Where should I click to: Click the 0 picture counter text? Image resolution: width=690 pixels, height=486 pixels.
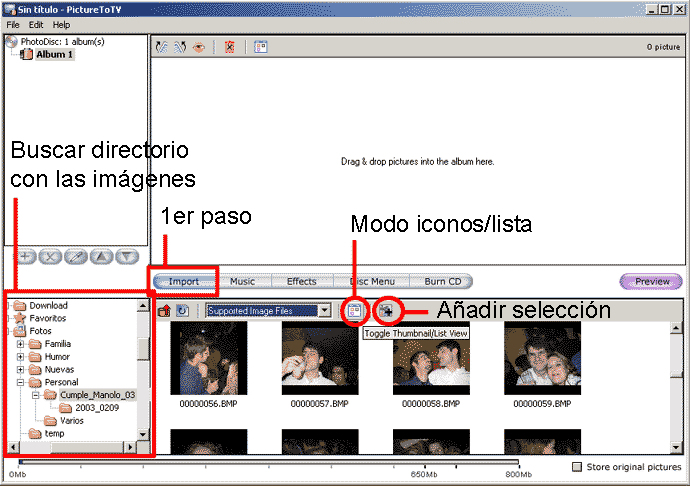[x=663, y=47]
